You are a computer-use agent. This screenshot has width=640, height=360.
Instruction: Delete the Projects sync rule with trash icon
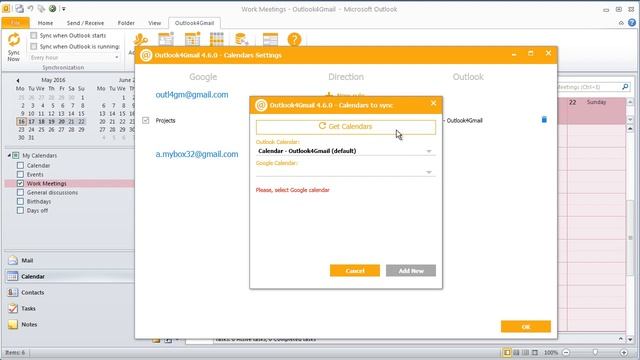pos(544,120)
